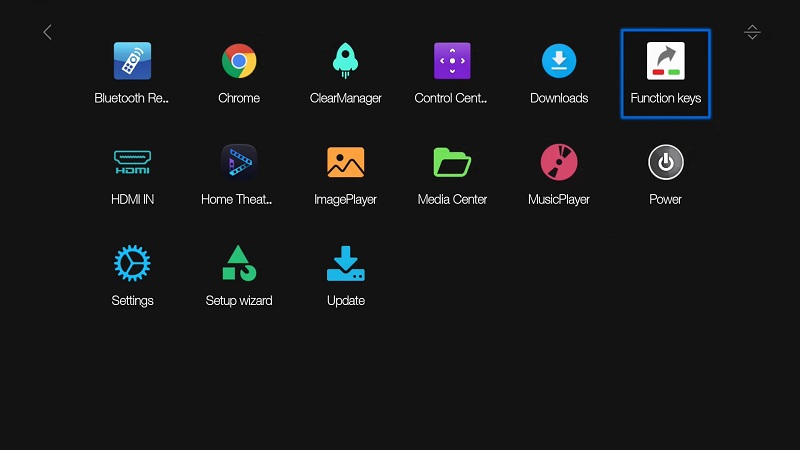Screen dimensions: 800x450
Task: Launch the Setup wizard shapes icon
Action: pos(239,263)
